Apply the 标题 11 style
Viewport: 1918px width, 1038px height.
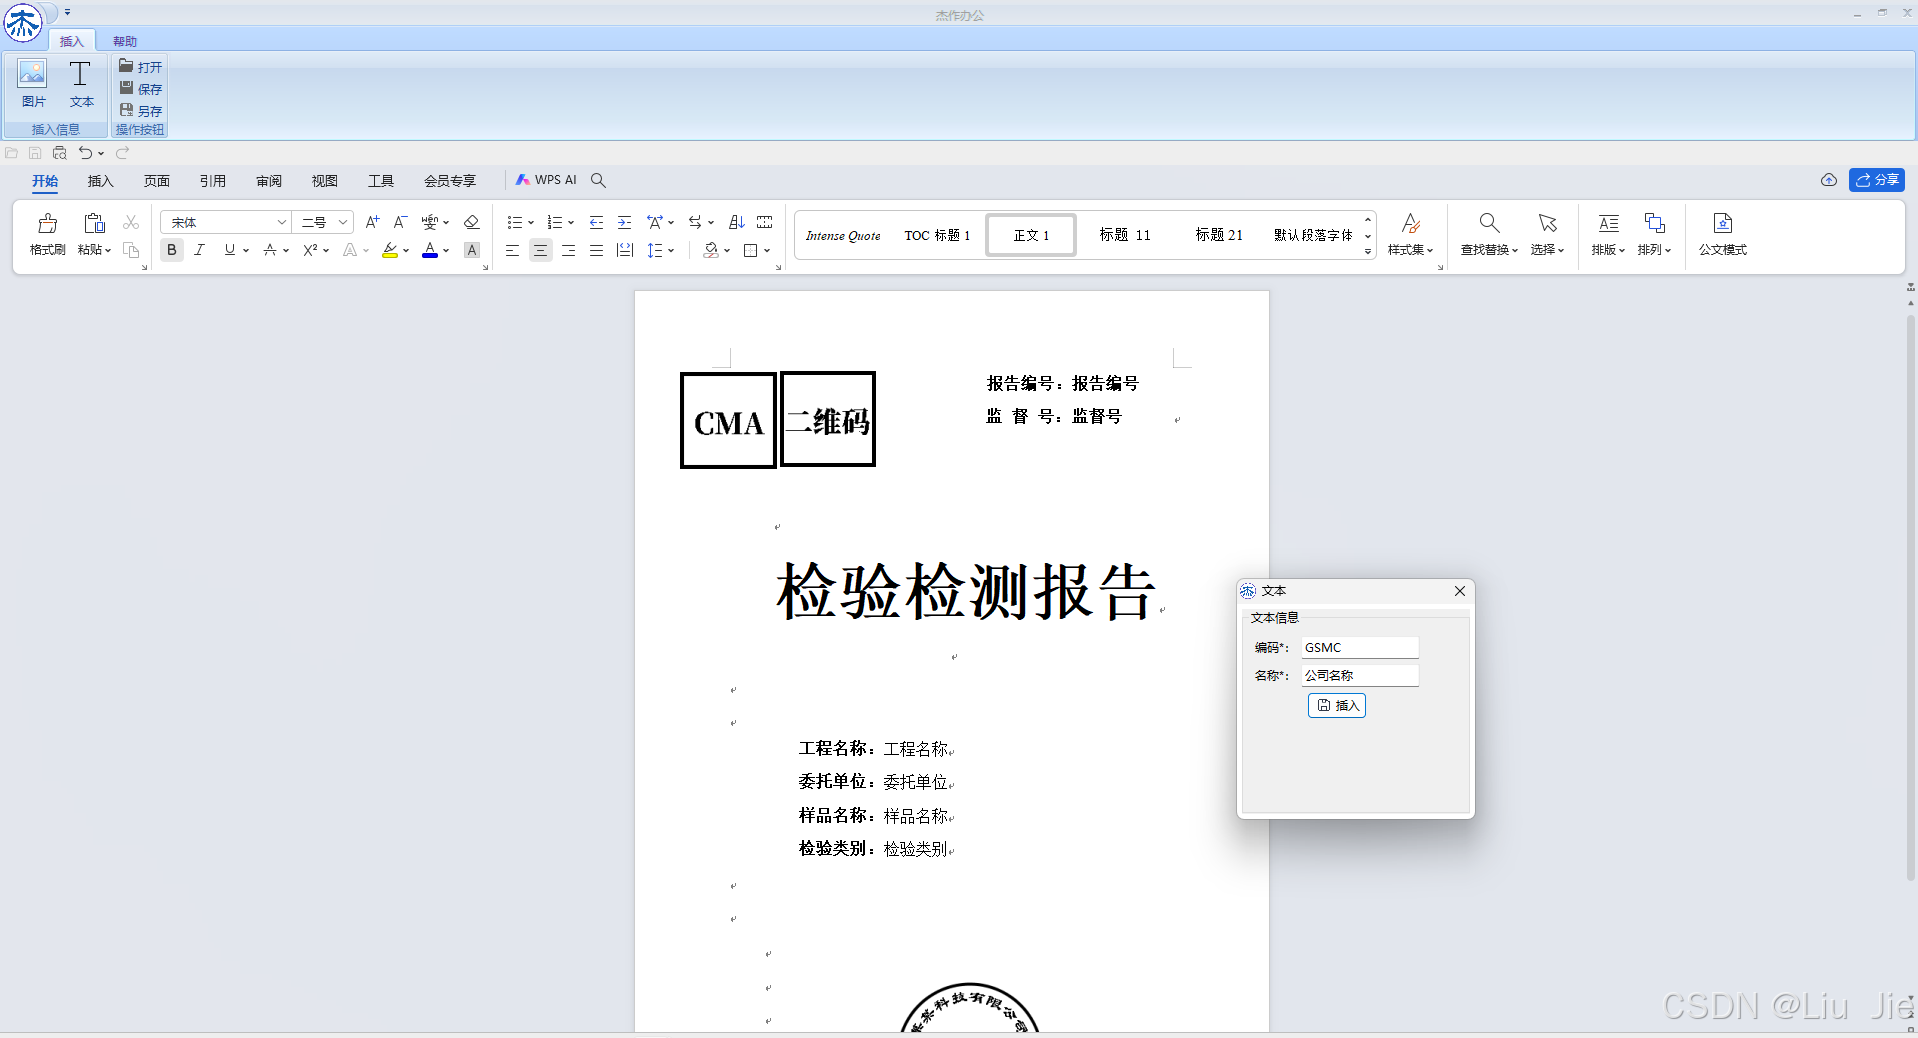pyautogui.click(x=1125, y=235)
